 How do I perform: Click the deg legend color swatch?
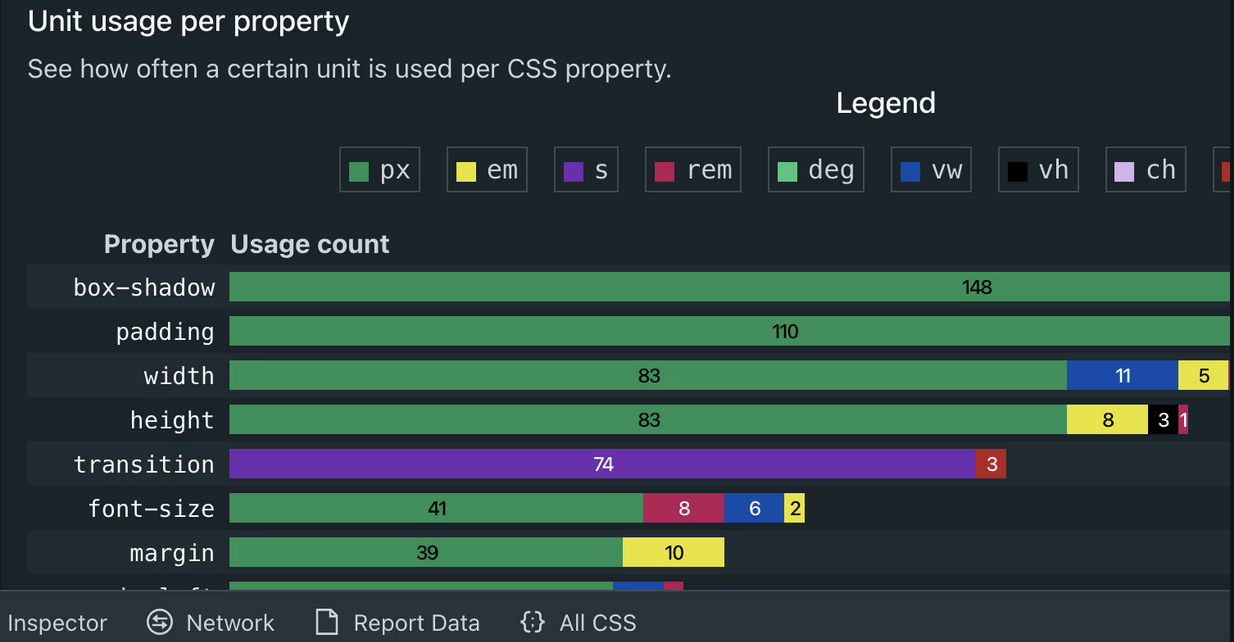pyautogui.click(x=787, y=171)
